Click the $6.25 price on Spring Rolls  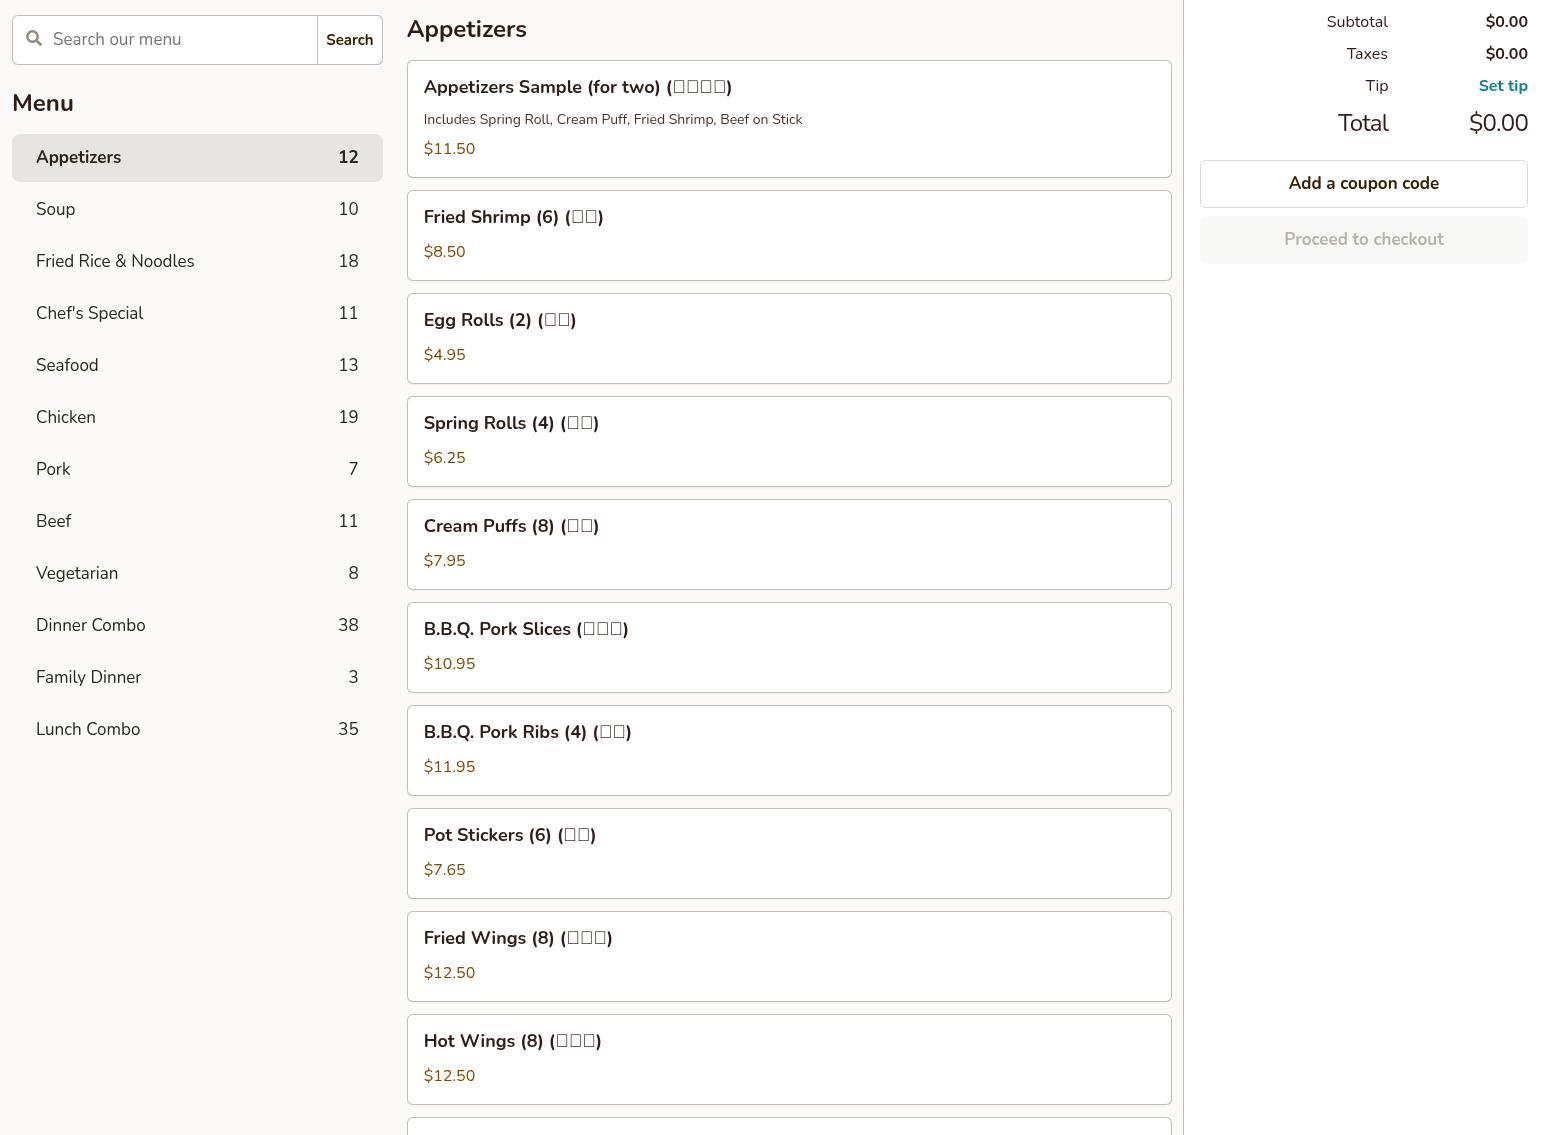(445, 458)
